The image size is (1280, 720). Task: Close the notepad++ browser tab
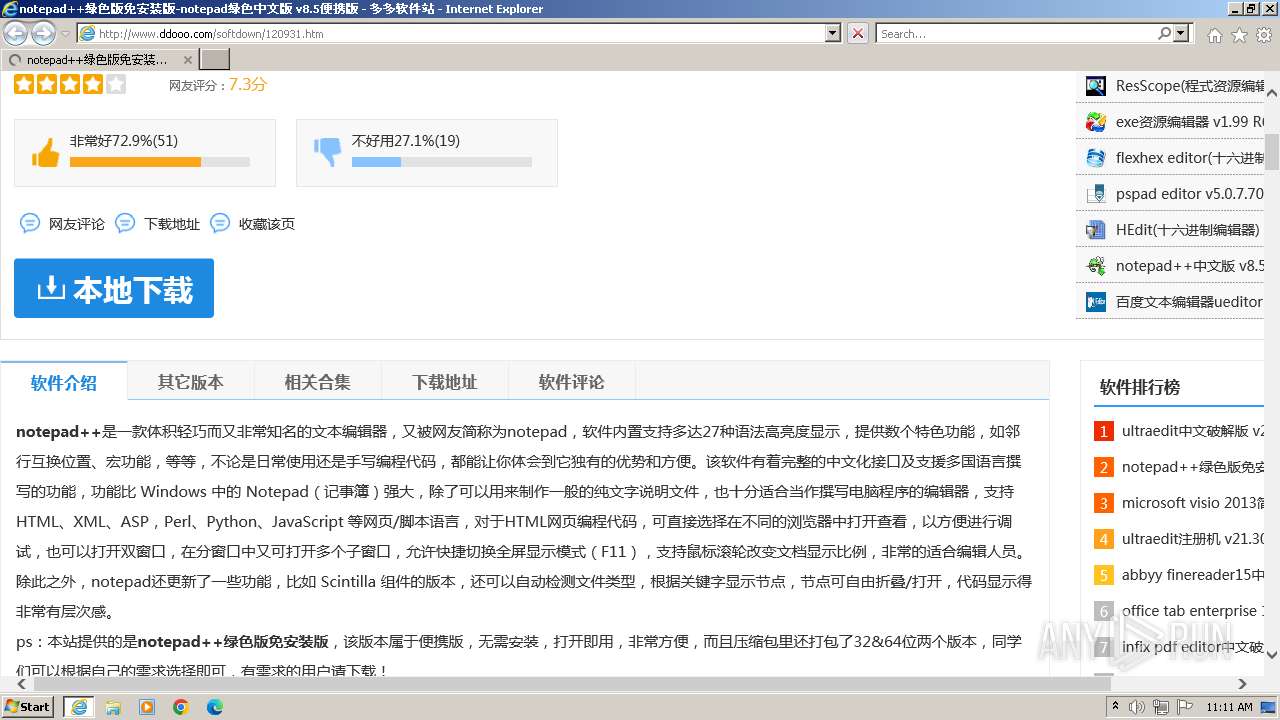(x=187, y=60)
